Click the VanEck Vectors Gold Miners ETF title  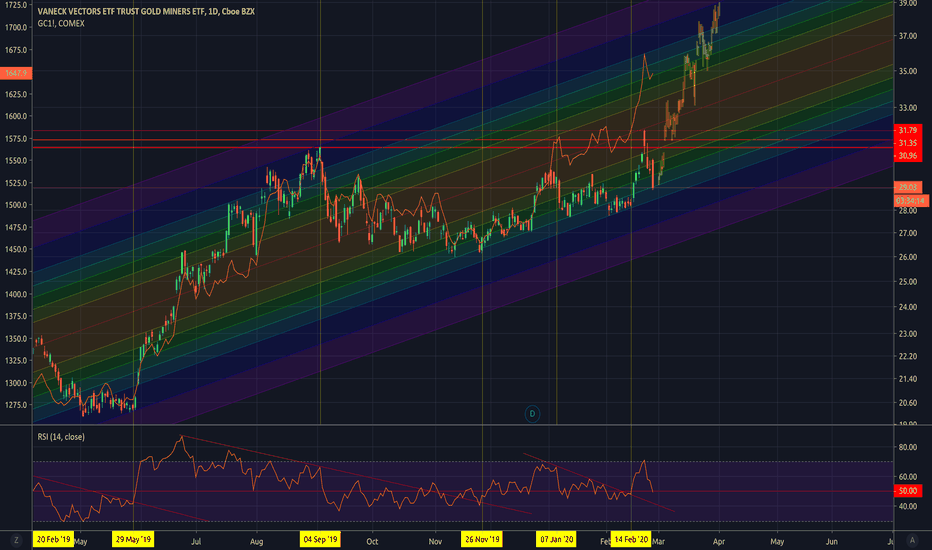click(x=146, y=11)
